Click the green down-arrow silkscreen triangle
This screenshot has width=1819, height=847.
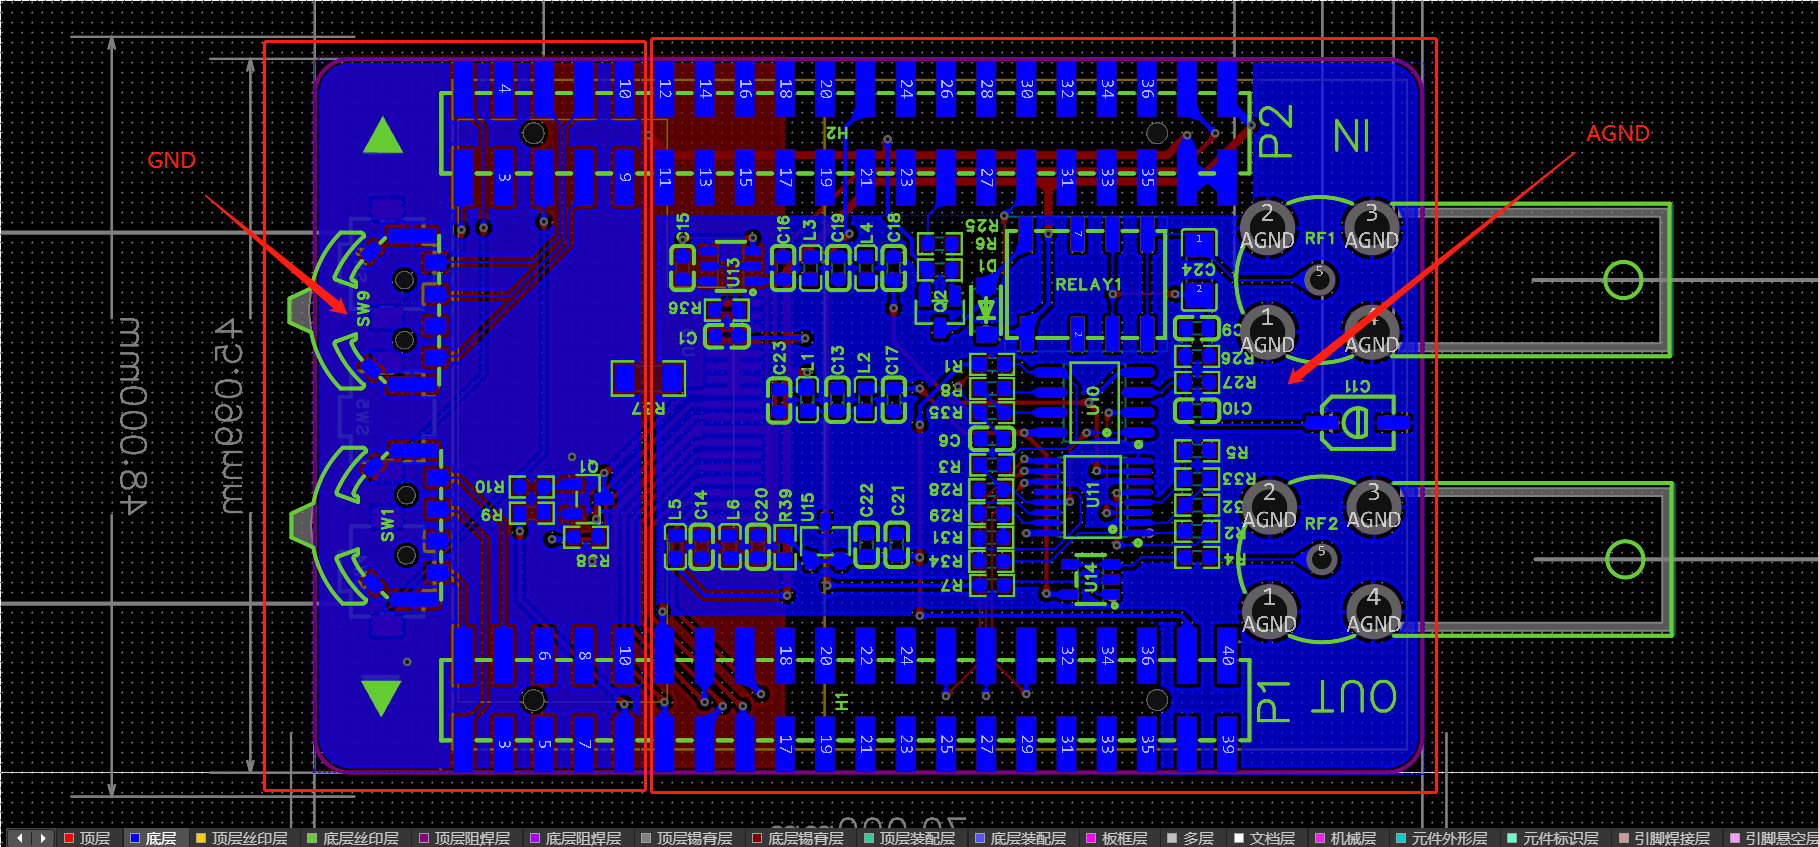click(x=382, y=697)
